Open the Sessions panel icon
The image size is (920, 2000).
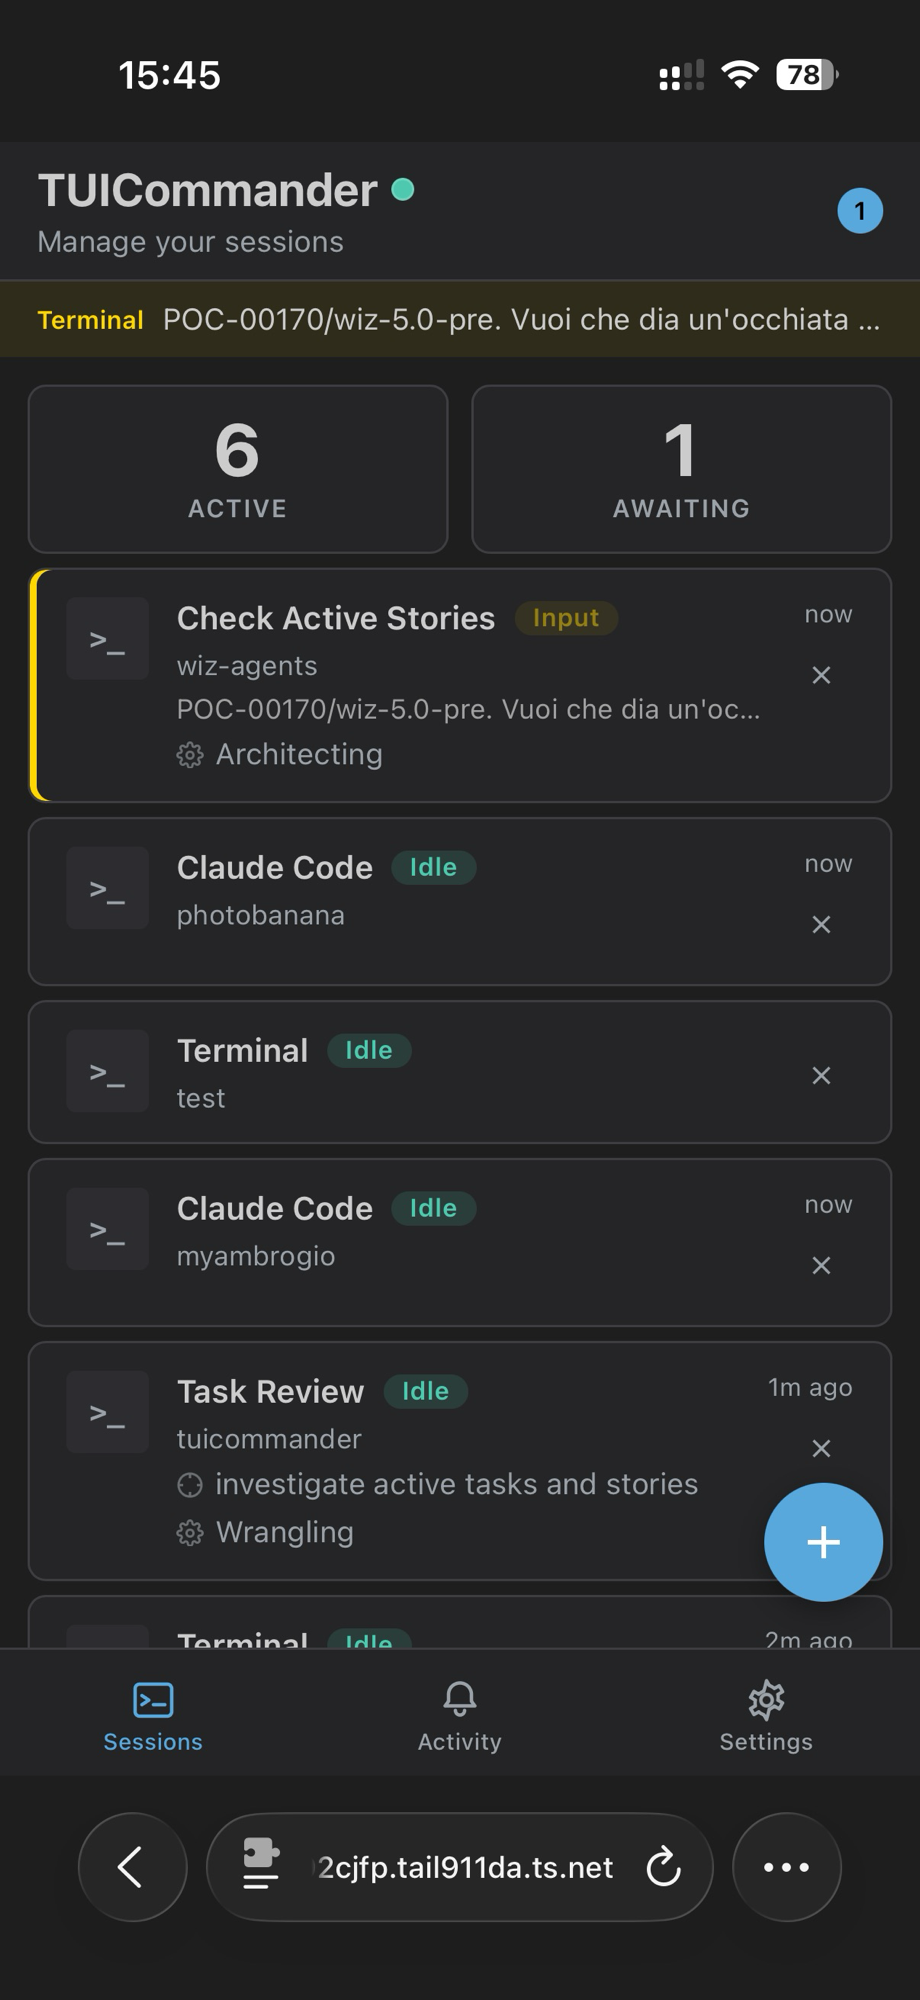152,1698
